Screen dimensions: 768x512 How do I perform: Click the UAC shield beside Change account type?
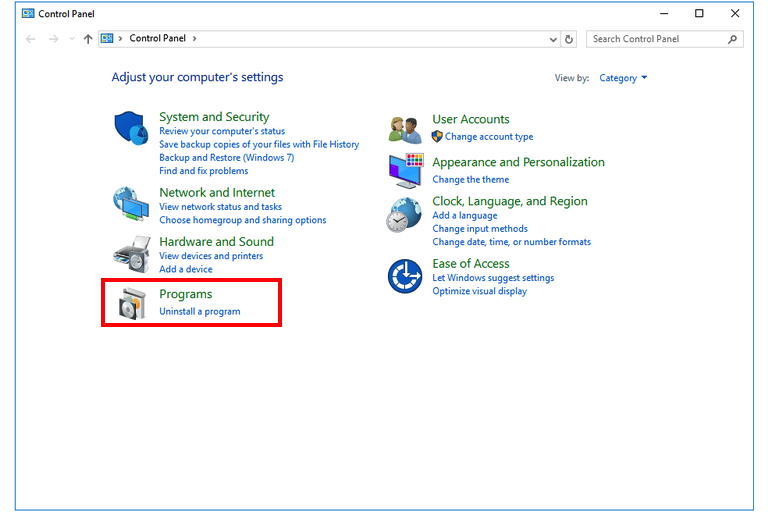[x=437, y=136]
